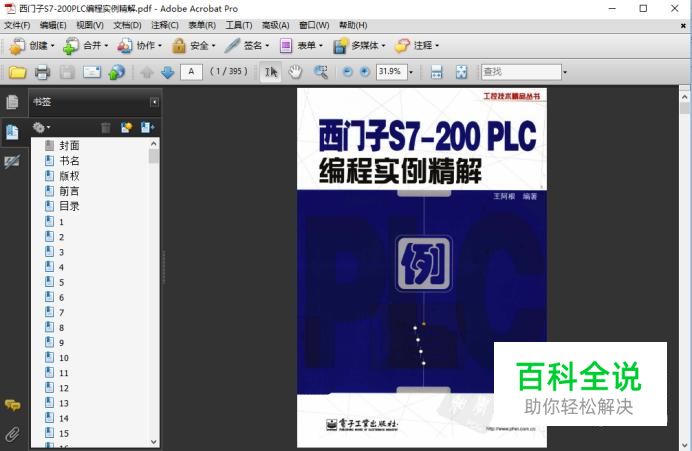Close the document with menu bar X
The width and height of the screenshot is (692, 451).
point(683,26)
